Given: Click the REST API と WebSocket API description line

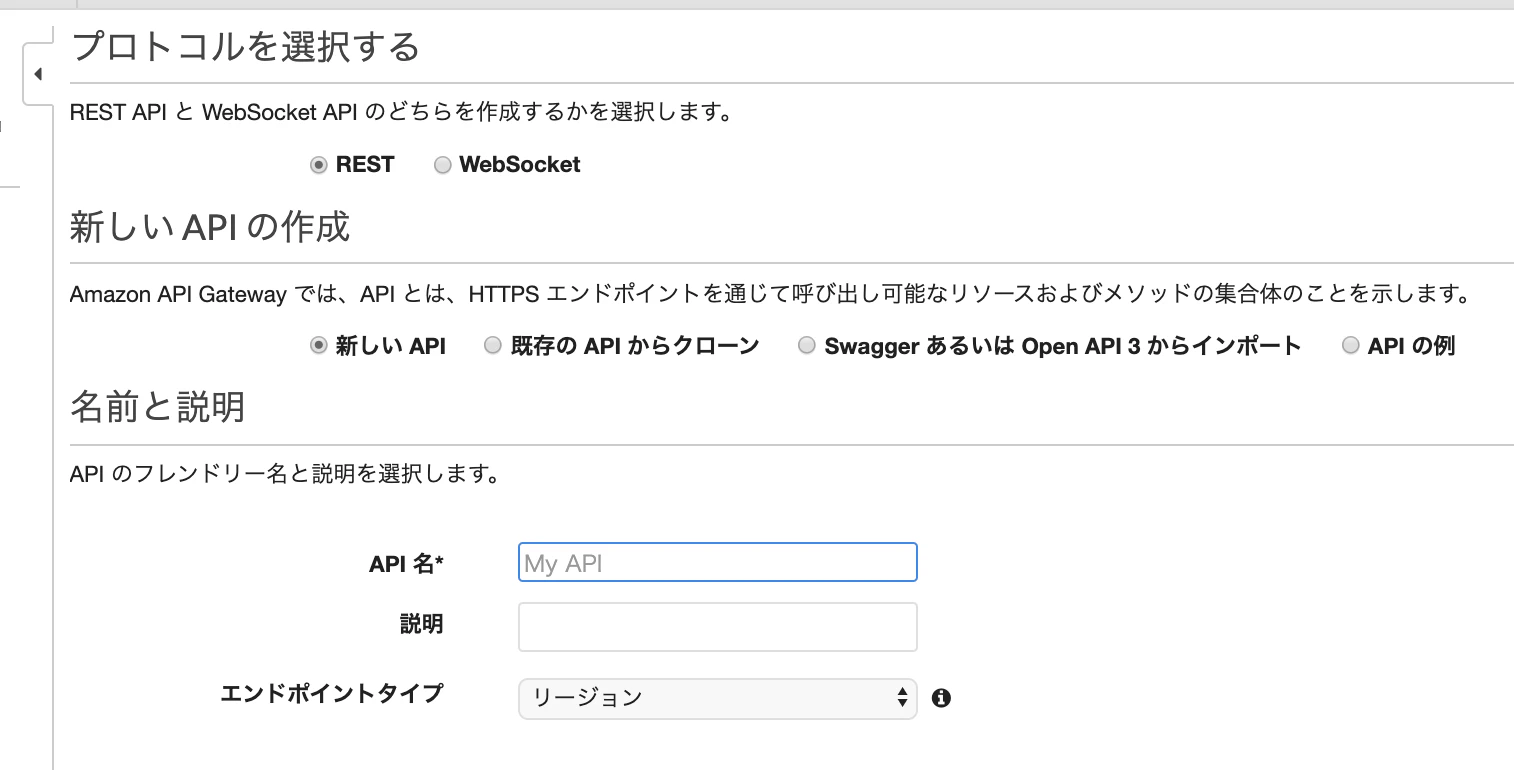Looking at the screenshot, I should [x=401, y=112].
